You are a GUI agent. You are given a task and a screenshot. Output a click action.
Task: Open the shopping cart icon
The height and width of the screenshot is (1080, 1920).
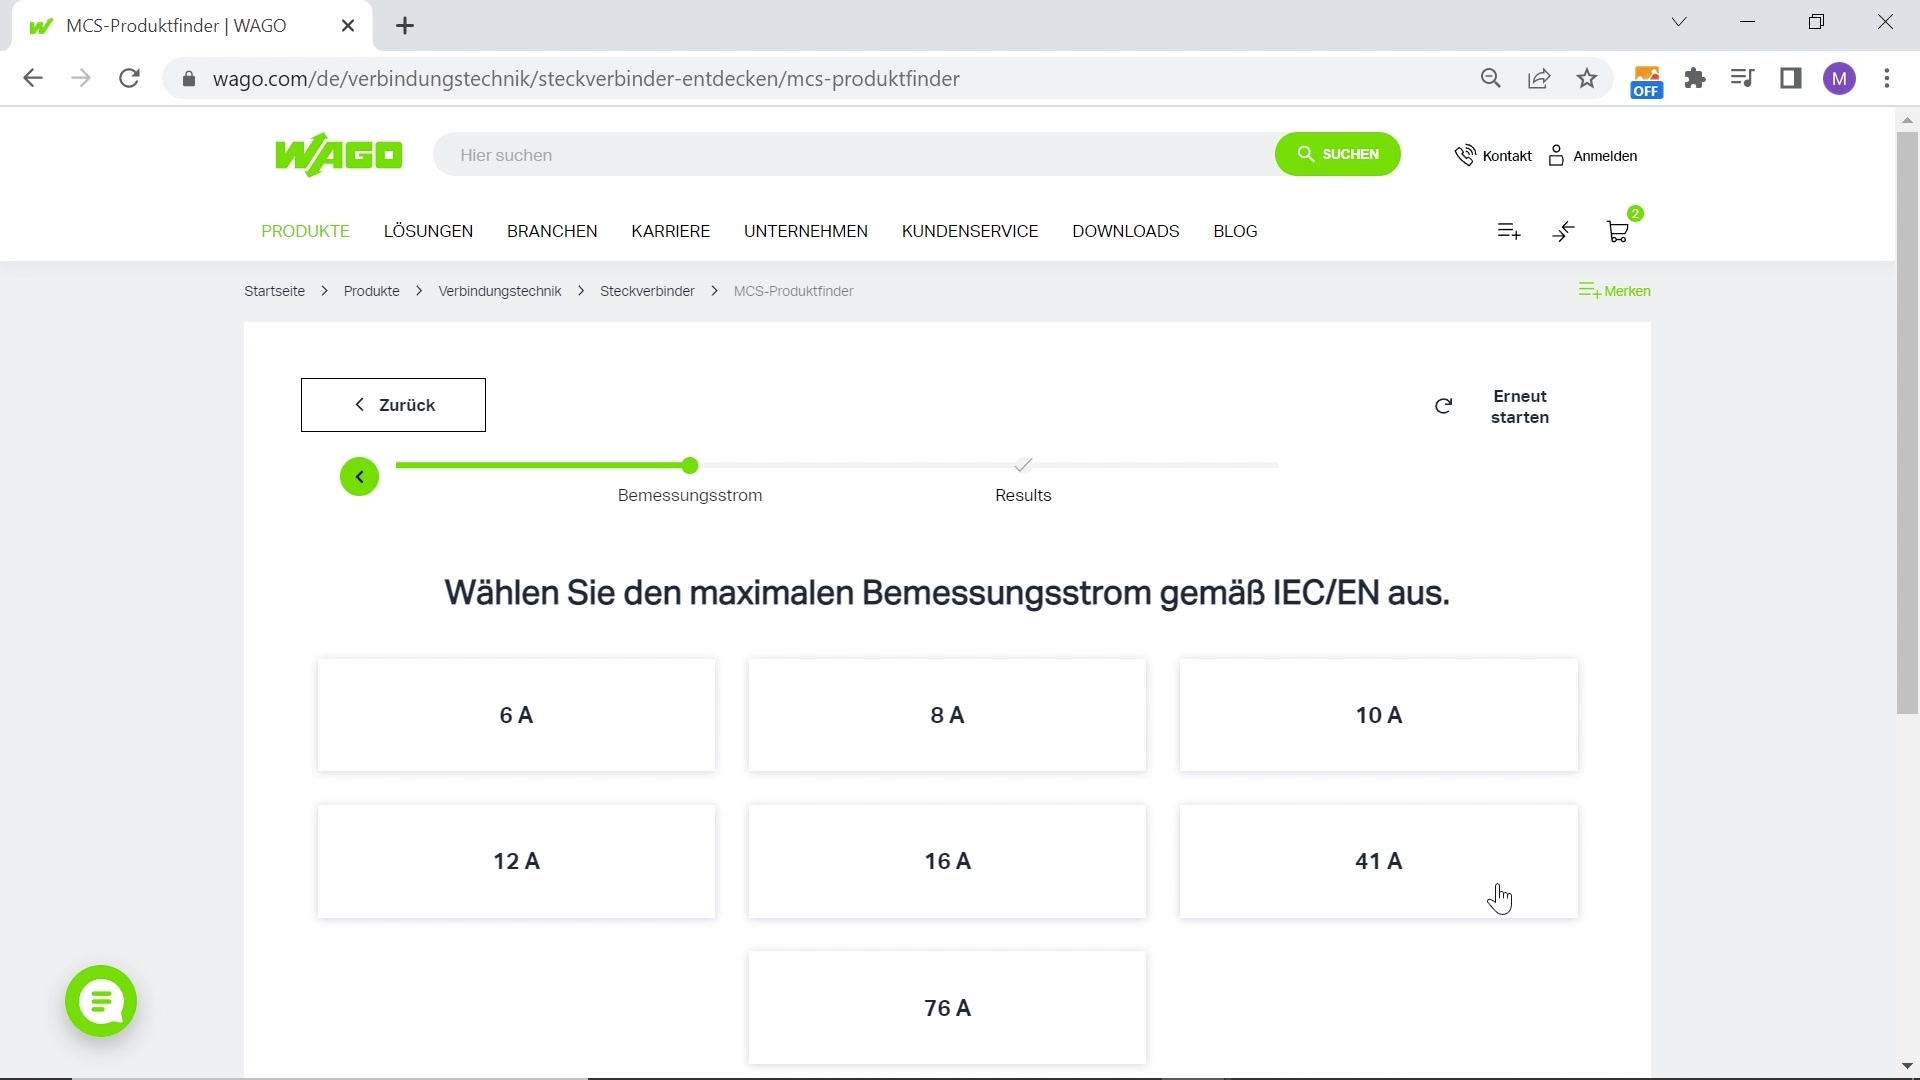click(x=1618, y=231)
